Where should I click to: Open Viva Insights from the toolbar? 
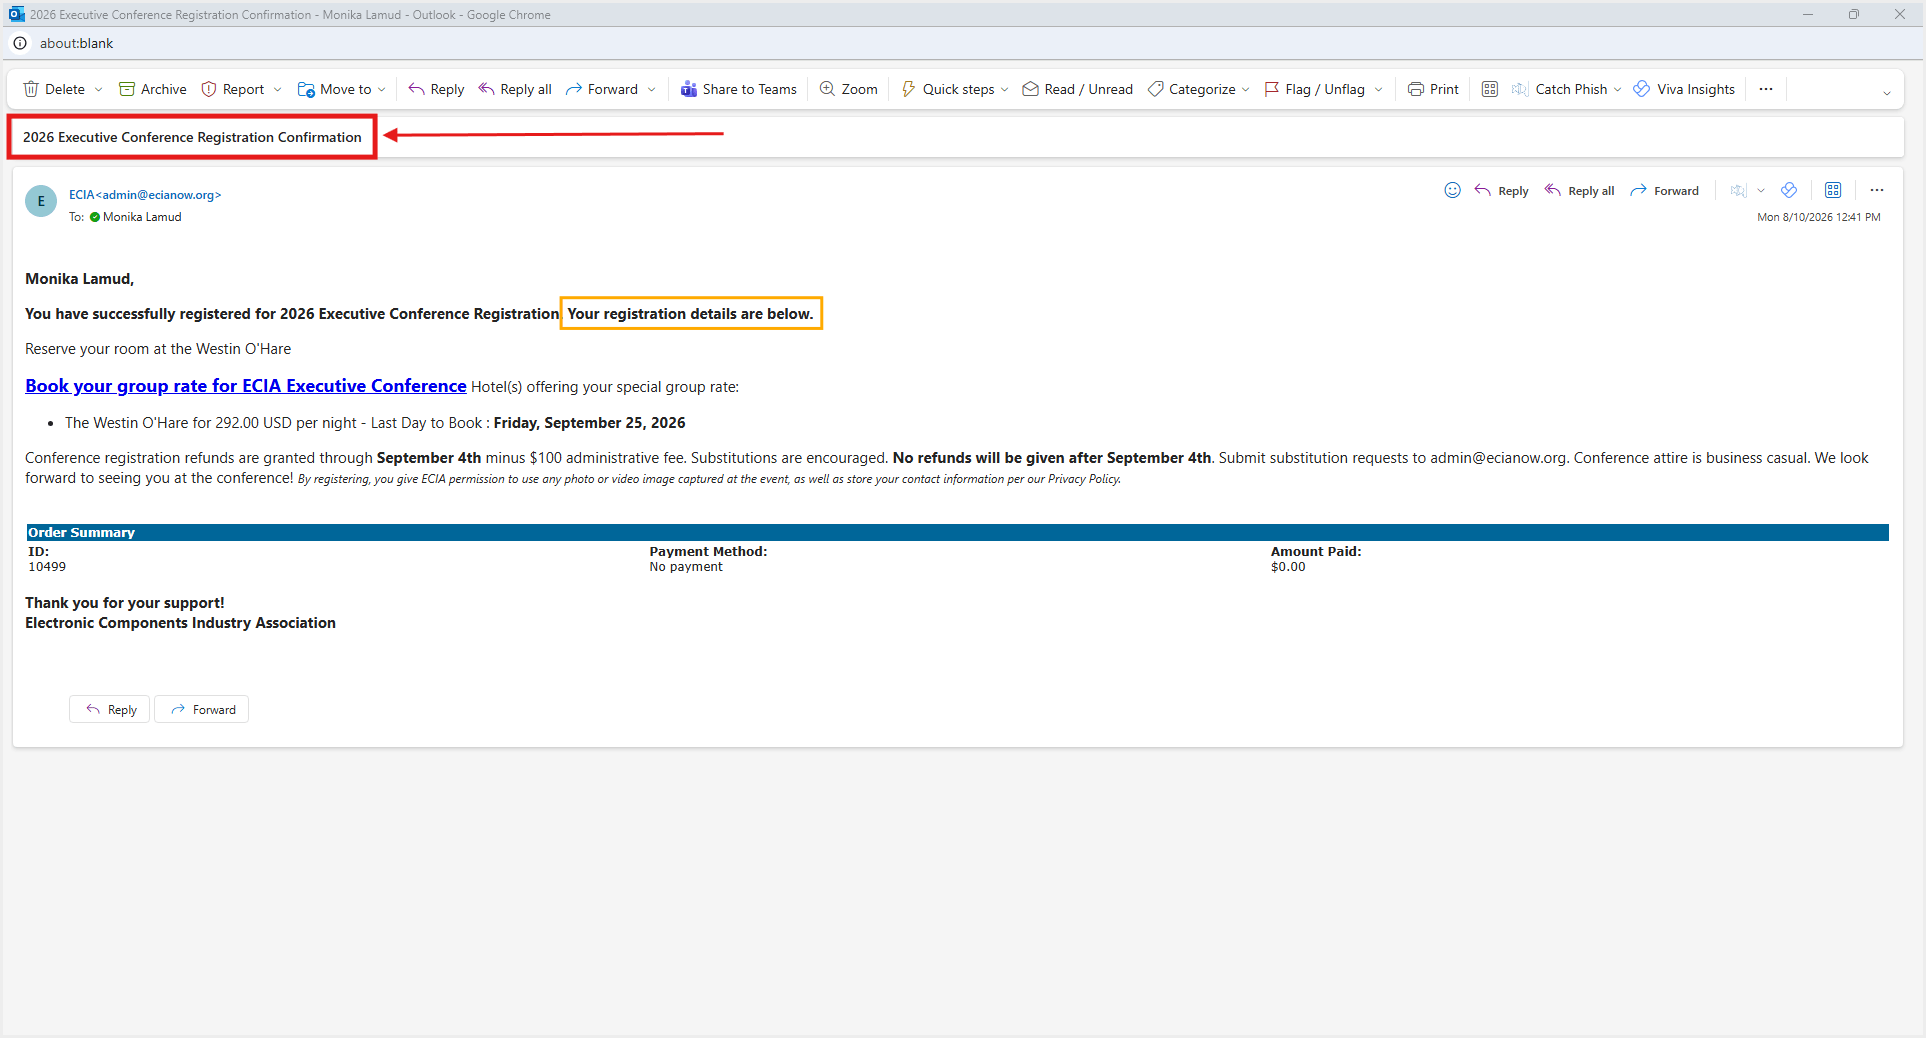click(x=1684, y=89)
